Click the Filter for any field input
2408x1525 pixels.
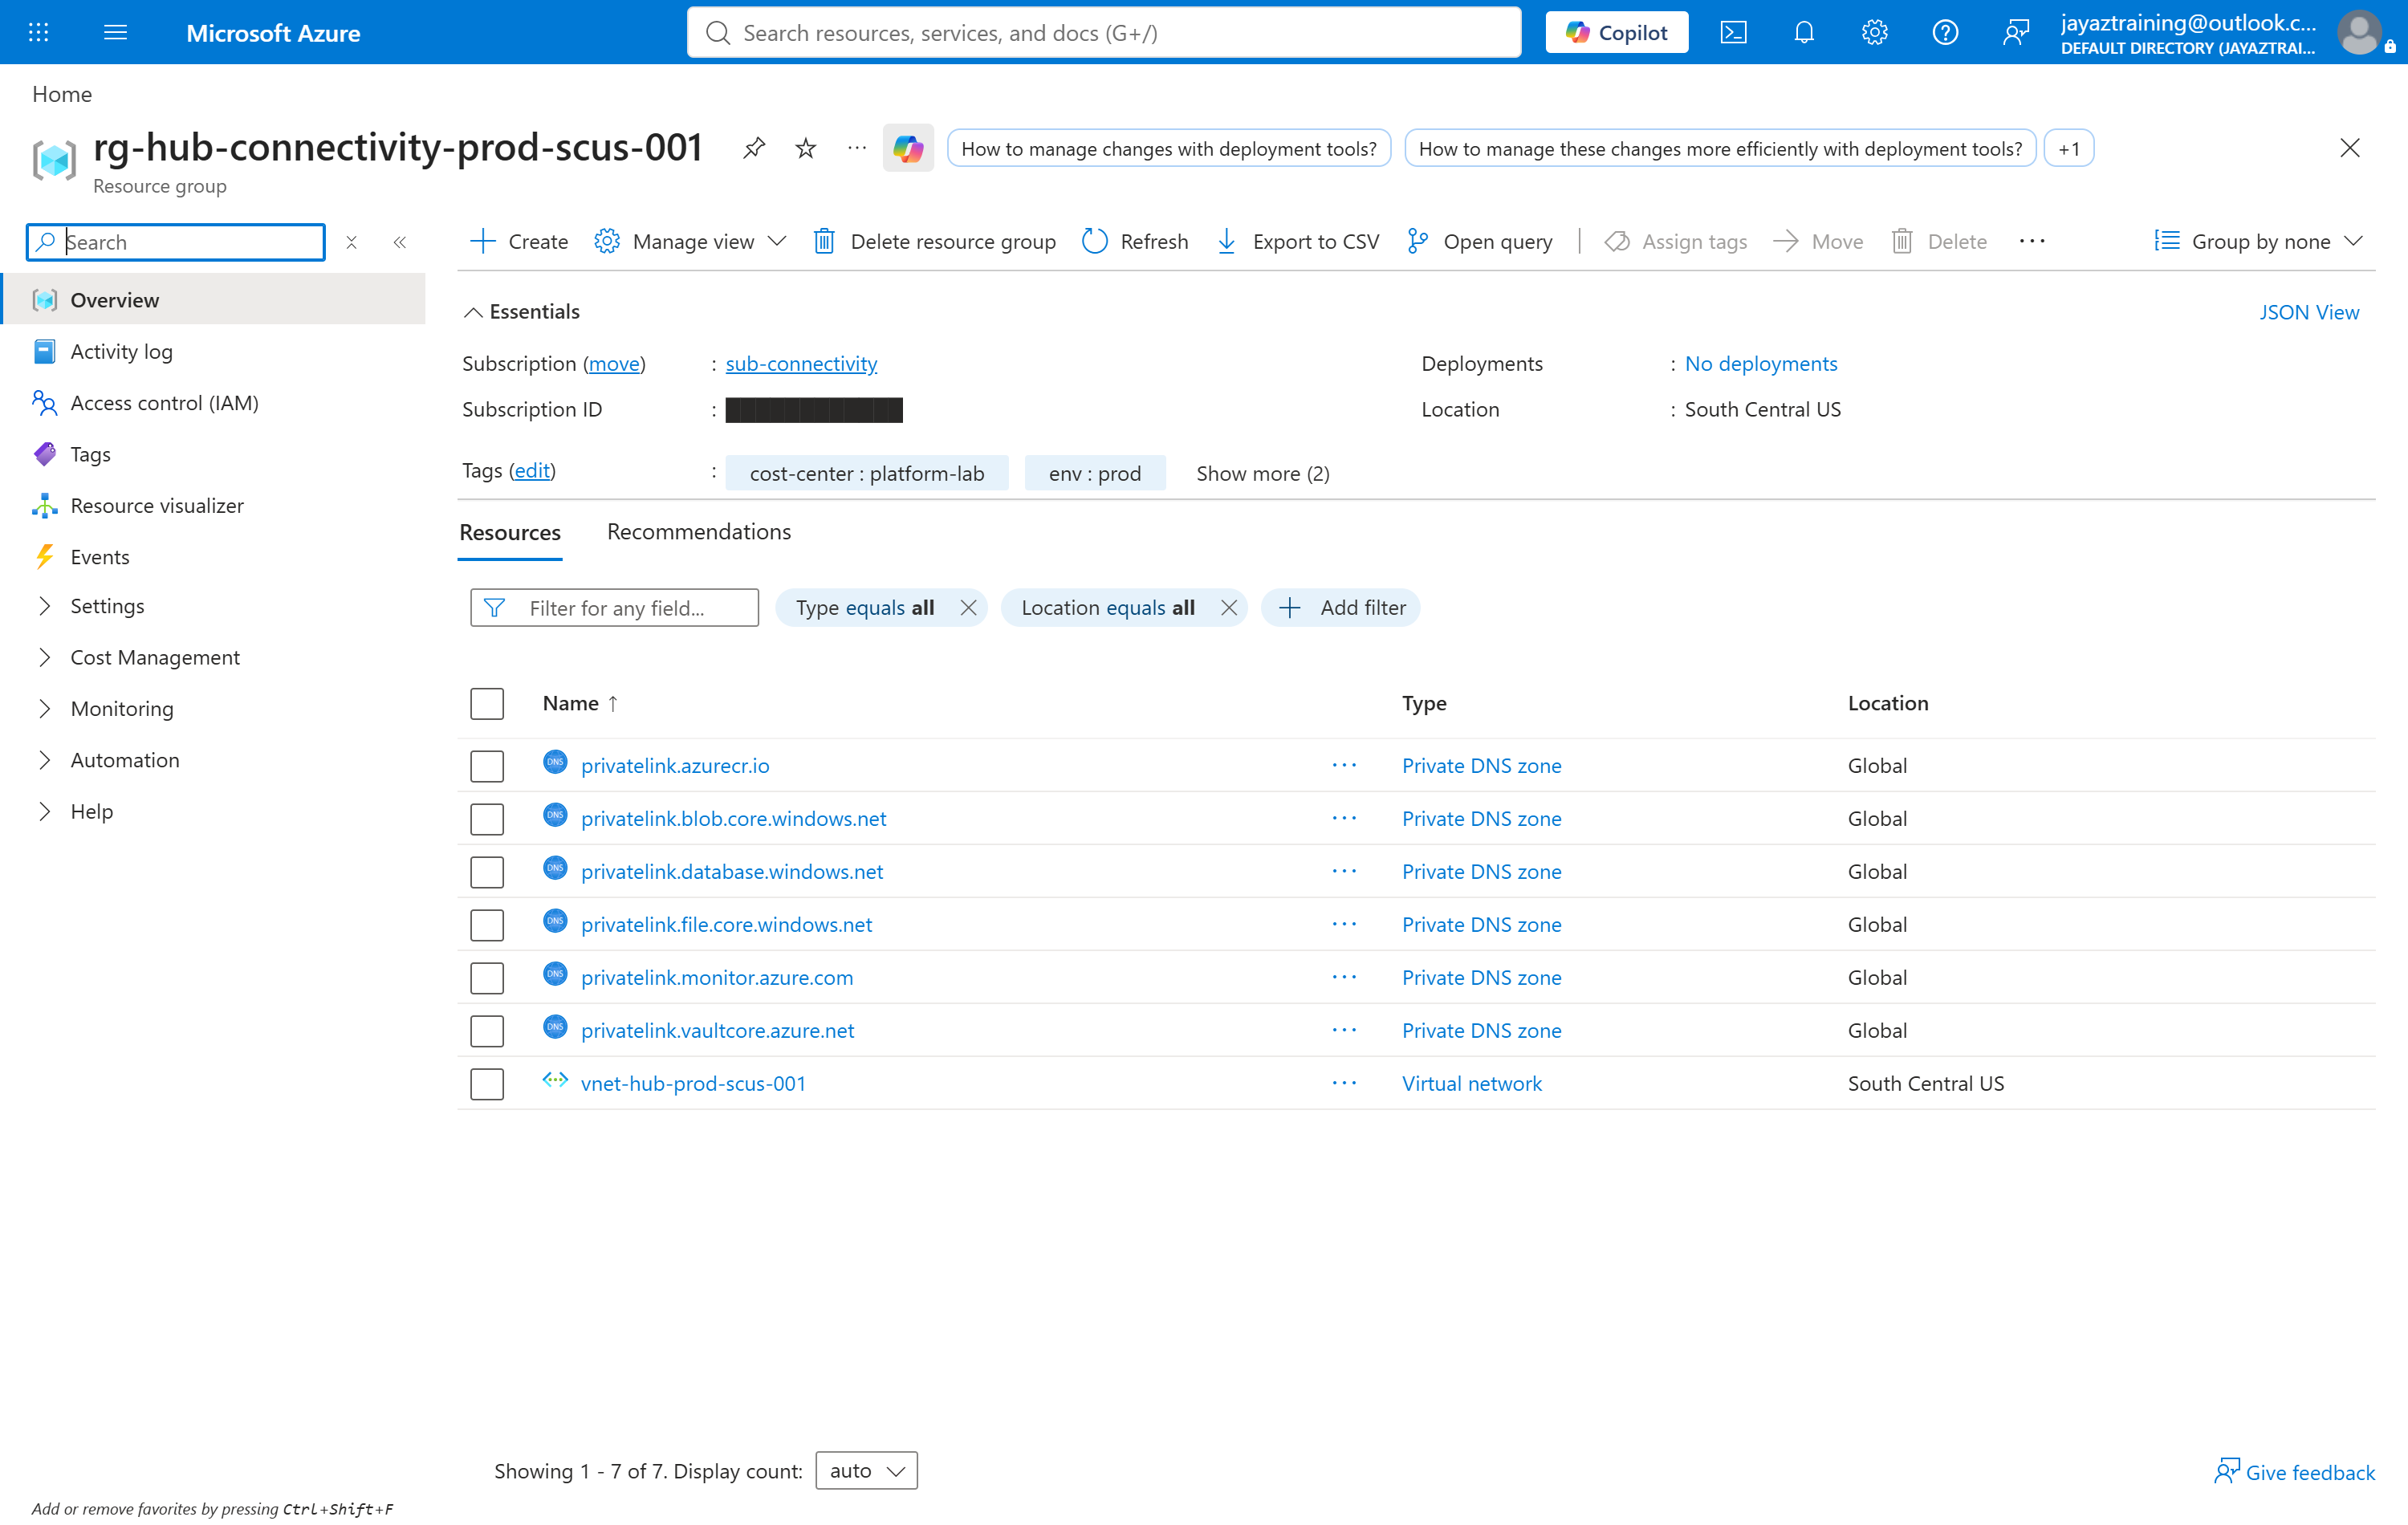614,607
